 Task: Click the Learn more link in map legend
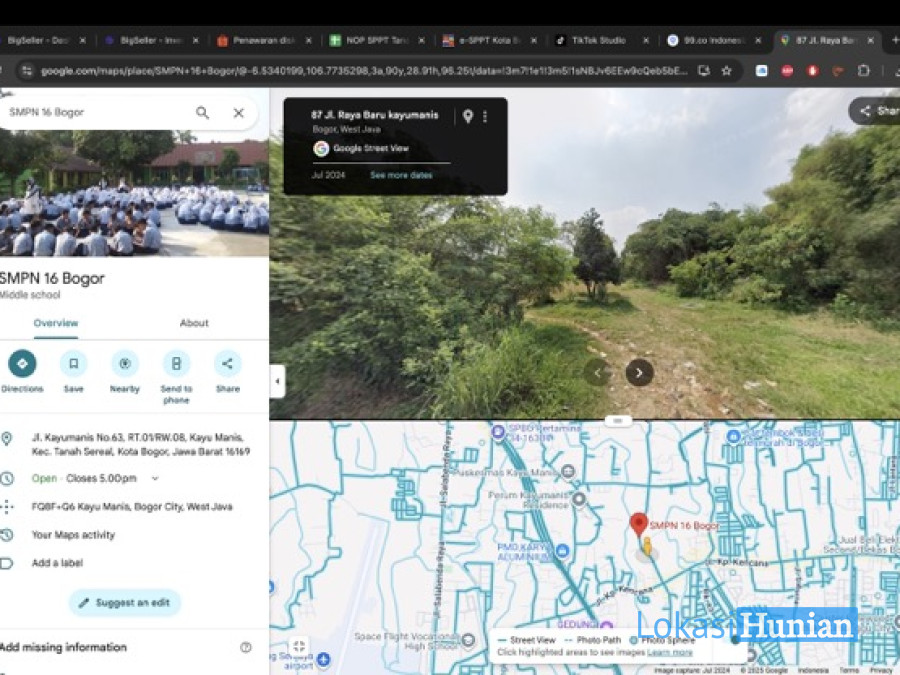coord(669,653)
